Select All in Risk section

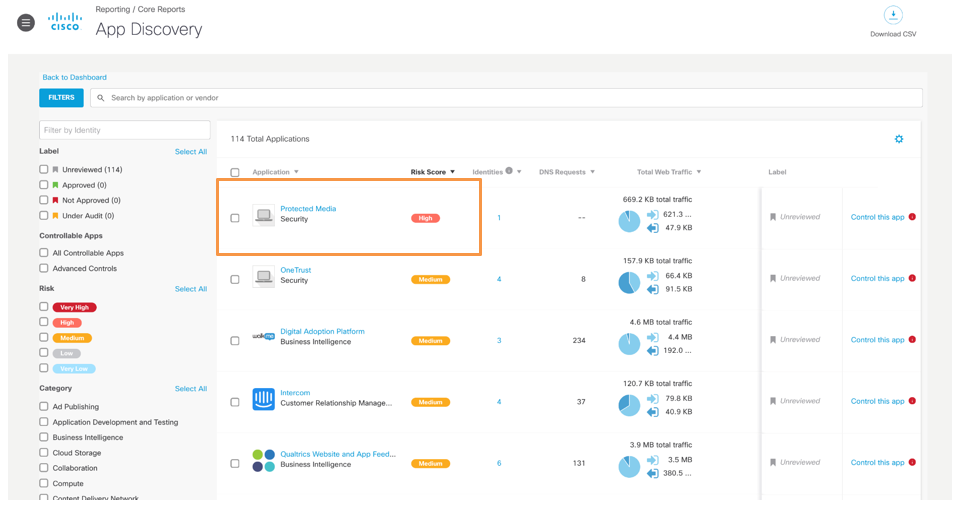pyautogui.click(x=191, y=289)
